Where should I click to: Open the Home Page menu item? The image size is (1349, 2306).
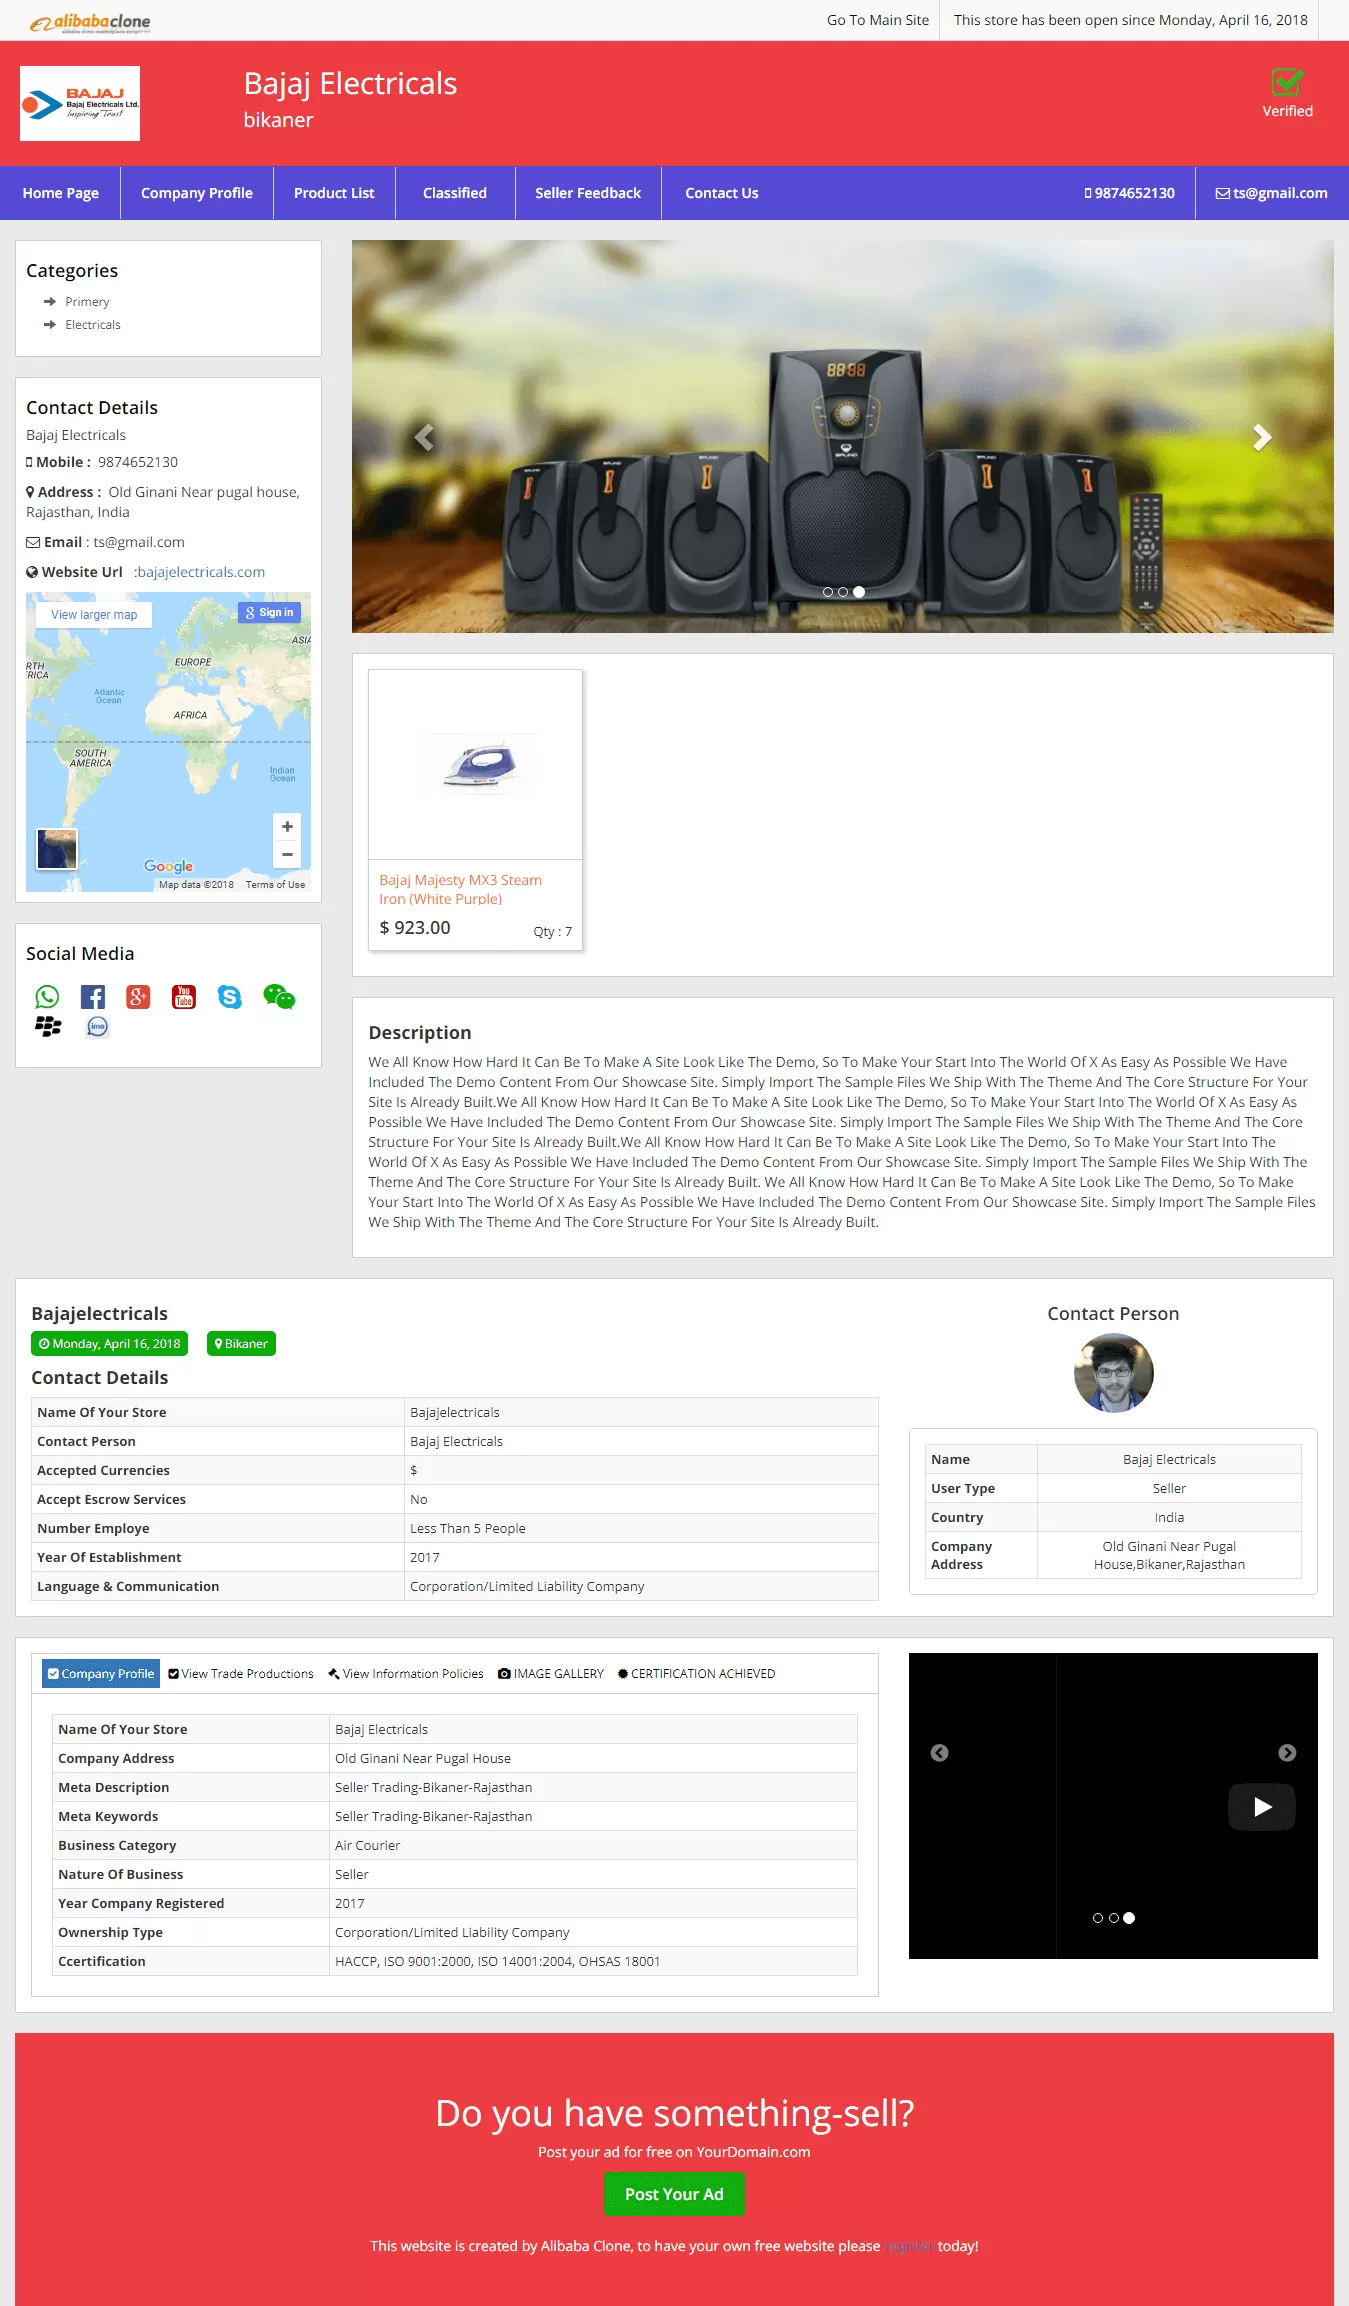(x=61, y=193)
